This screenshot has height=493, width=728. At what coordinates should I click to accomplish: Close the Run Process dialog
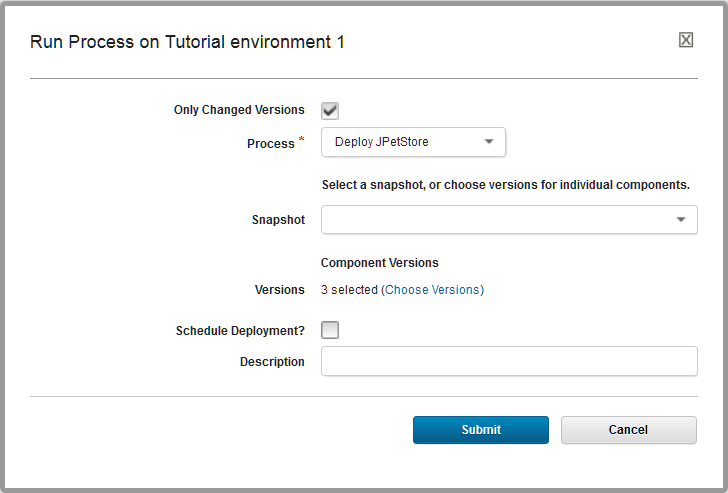pos(686,40)
